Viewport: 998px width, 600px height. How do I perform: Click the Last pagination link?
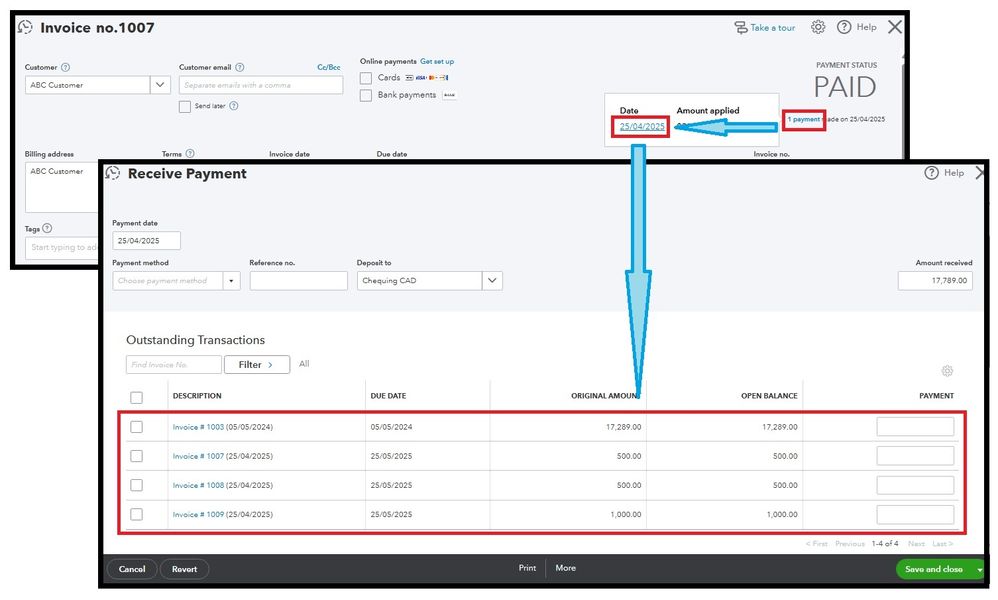point(943,543)
